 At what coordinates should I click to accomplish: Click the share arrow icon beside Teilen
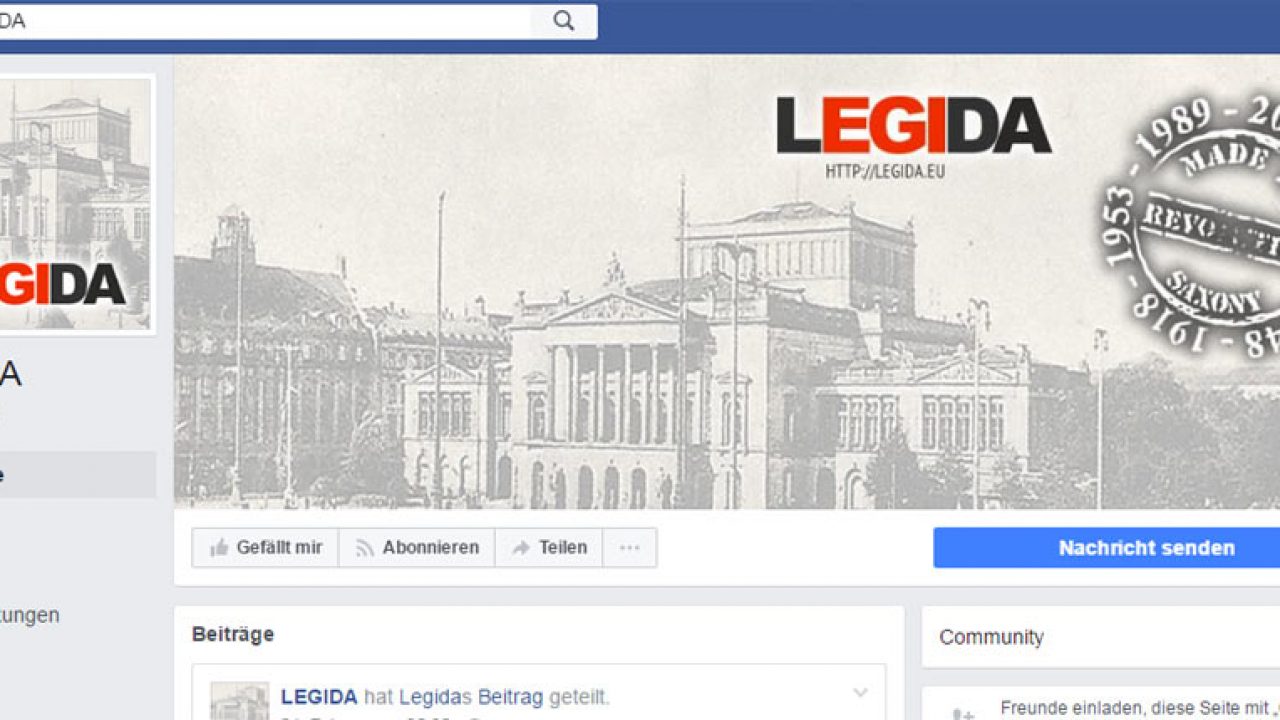coord(520,548)
